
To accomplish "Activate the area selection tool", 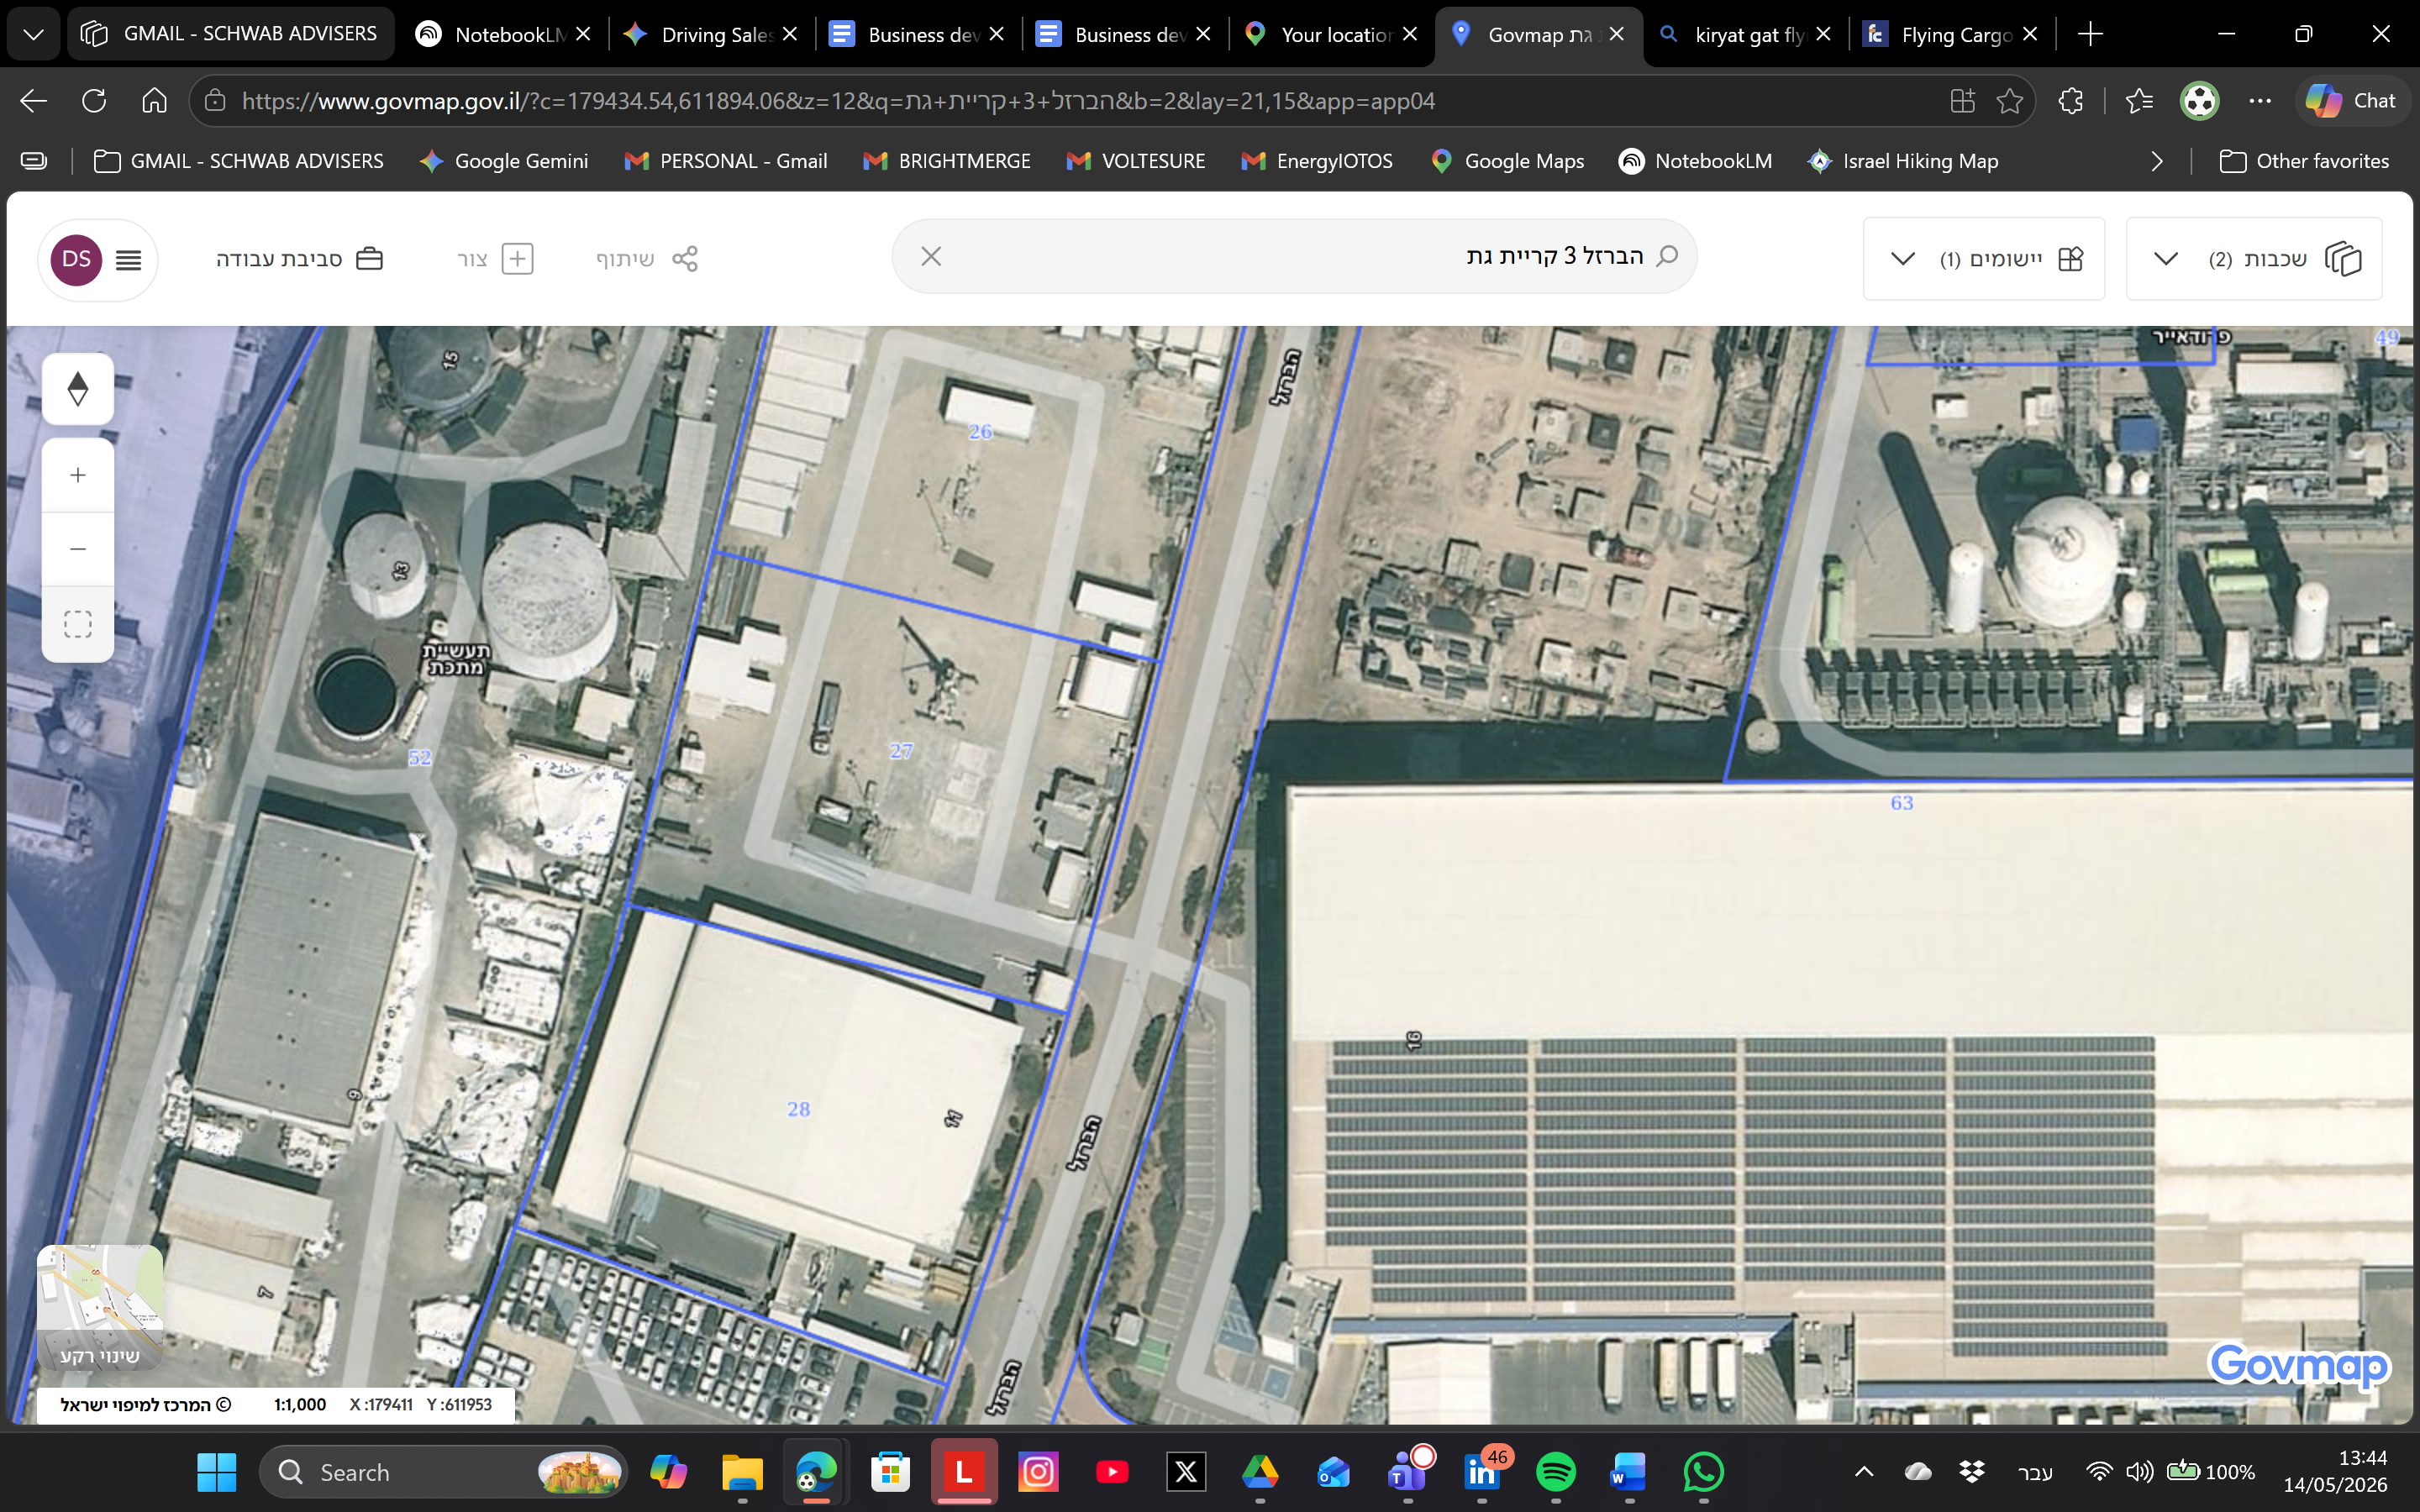I will [x=78, y=624].
